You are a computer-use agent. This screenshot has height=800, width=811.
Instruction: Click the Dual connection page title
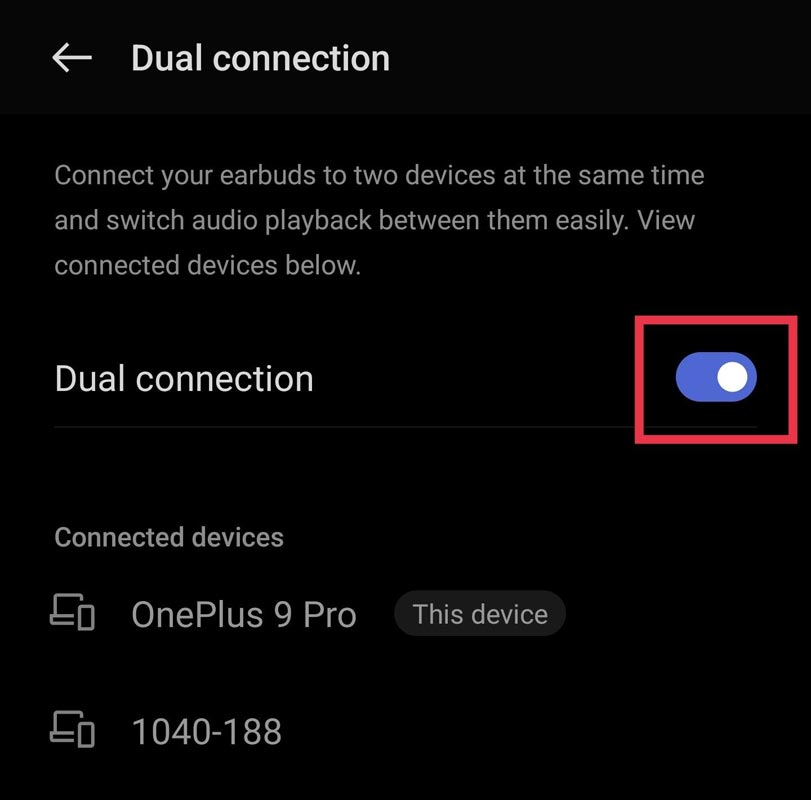pos(260,58)
